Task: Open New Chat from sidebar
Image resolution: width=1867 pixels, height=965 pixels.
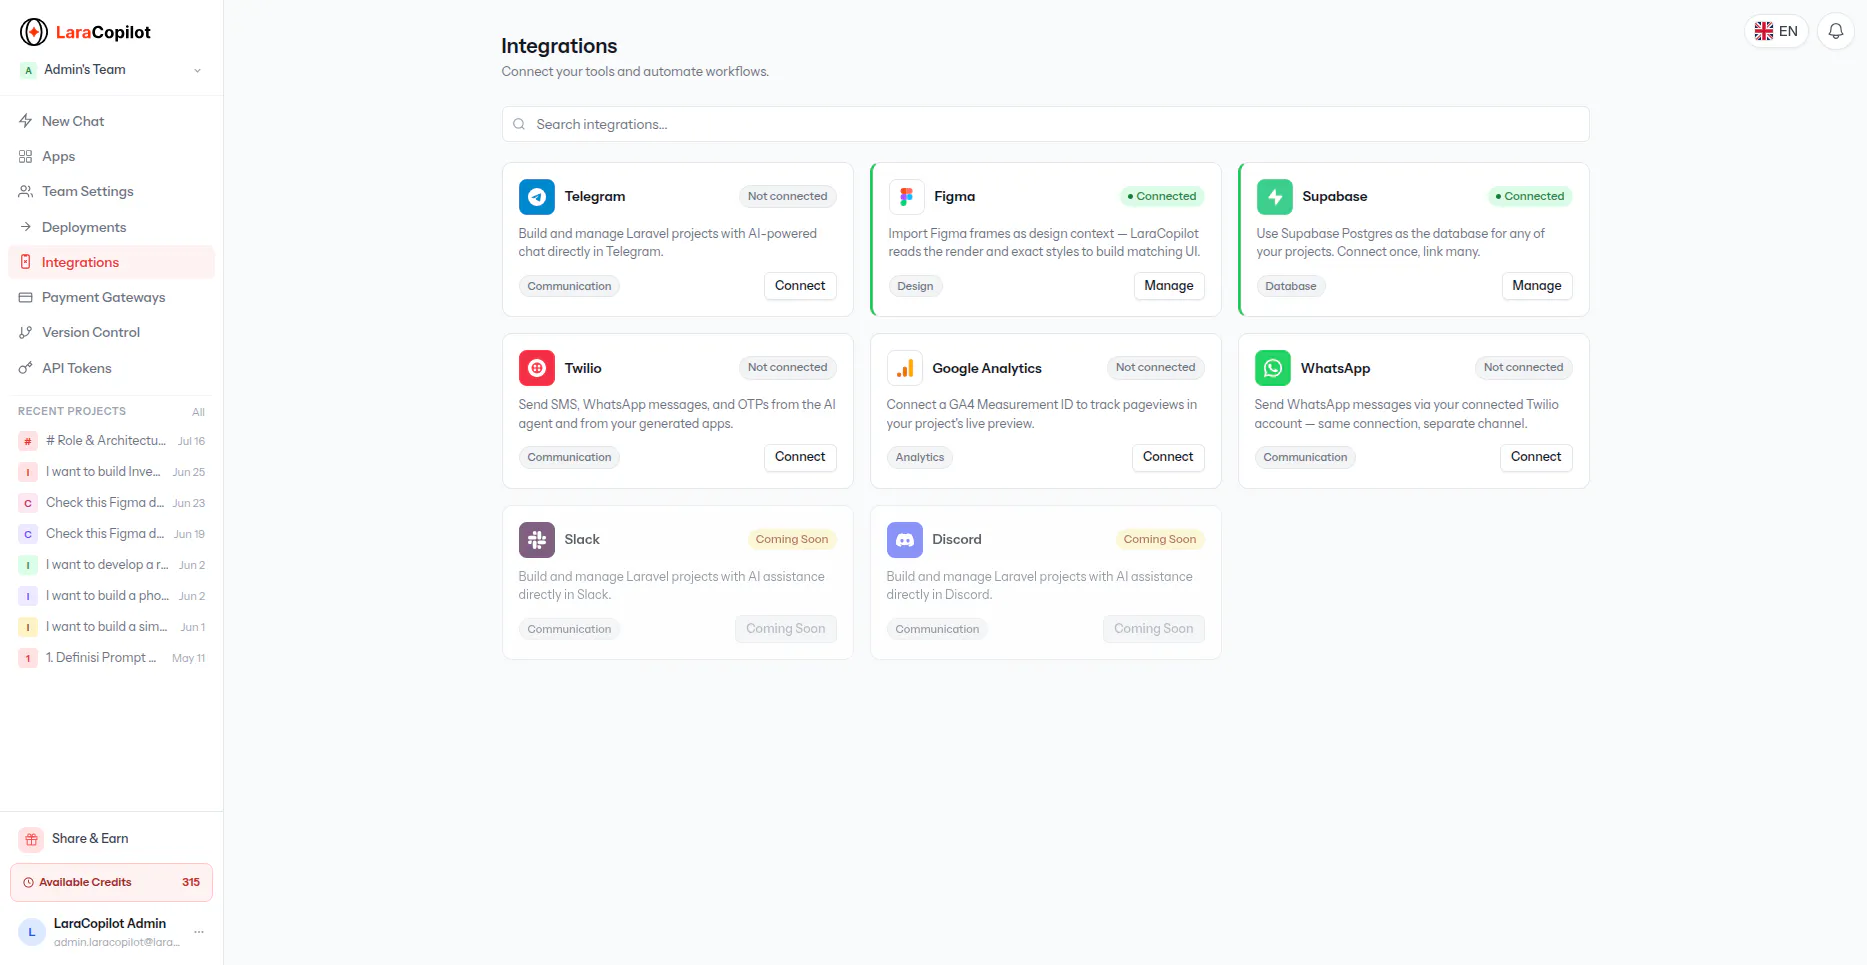Action: click(111, 121)
